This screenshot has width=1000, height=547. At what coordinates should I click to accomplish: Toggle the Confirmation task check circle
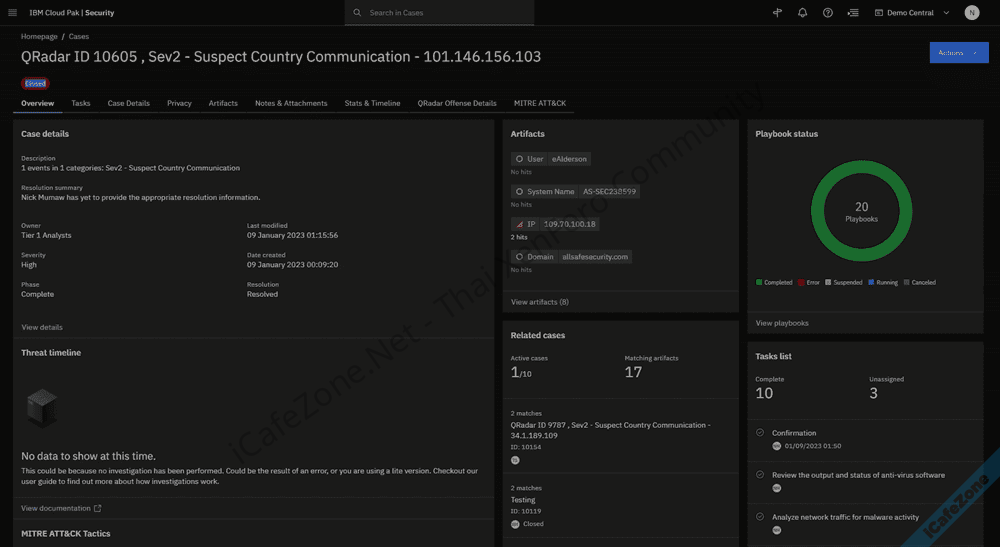pos(761,433)
